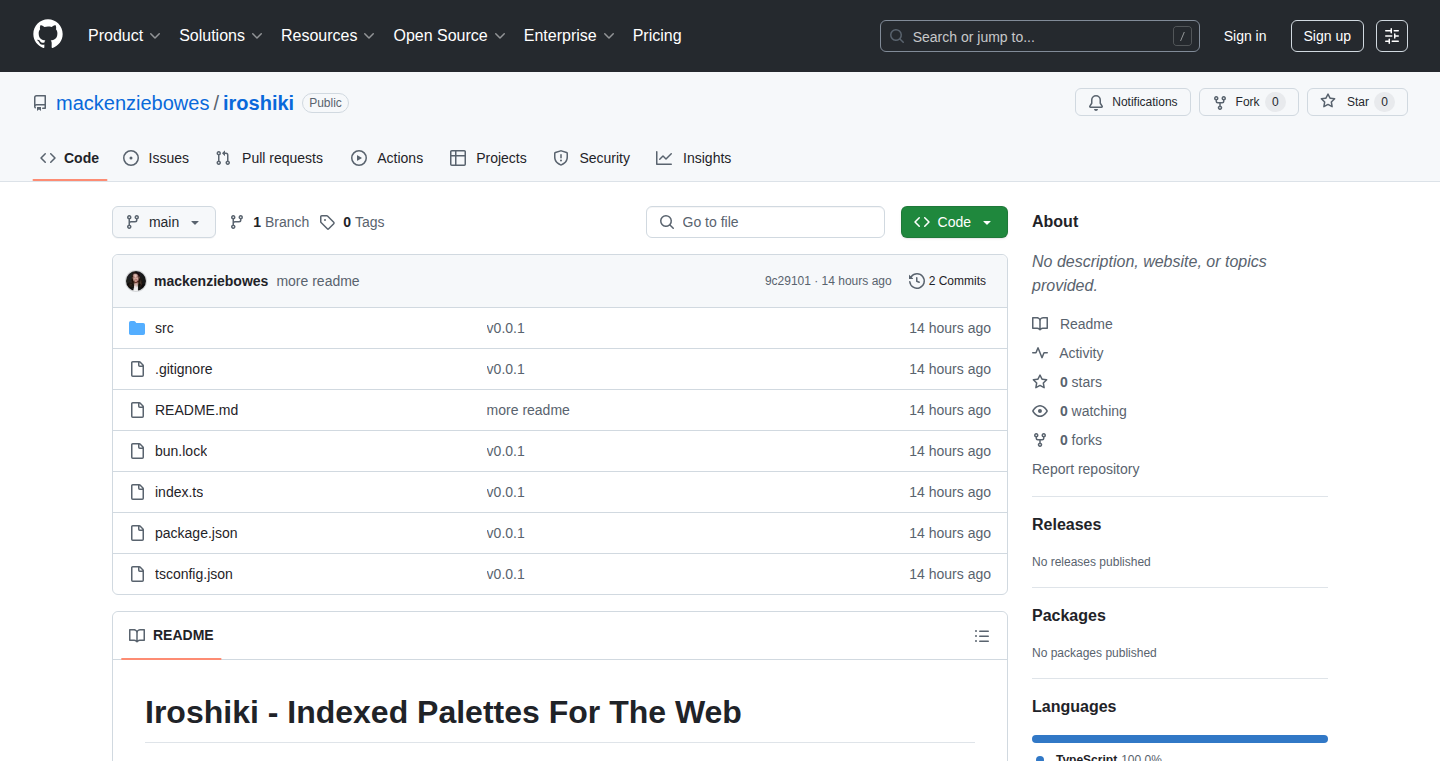The image size is (1440, 761).
Task: Click the search magnifier icon in header
Action: tap(897, 37)
